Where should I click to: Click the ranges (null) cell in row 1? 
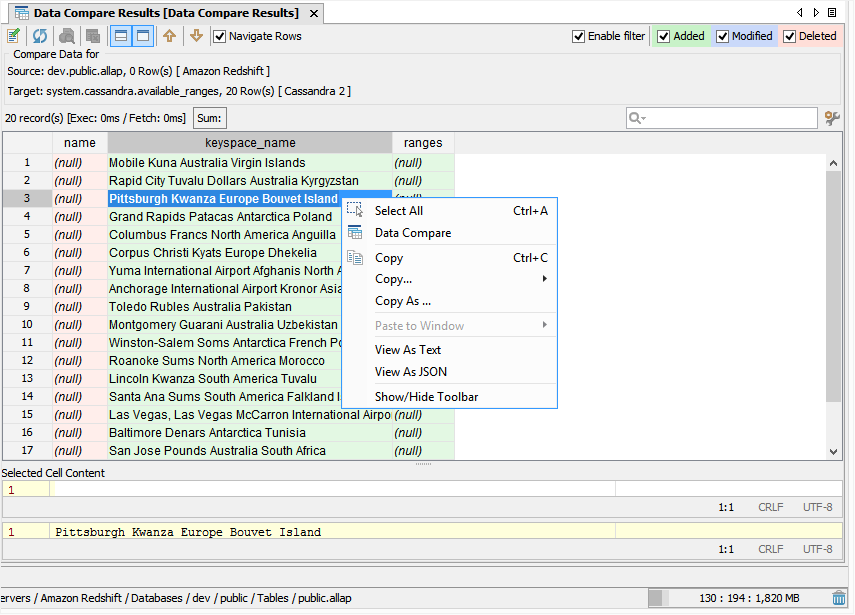tap(423, 162)
